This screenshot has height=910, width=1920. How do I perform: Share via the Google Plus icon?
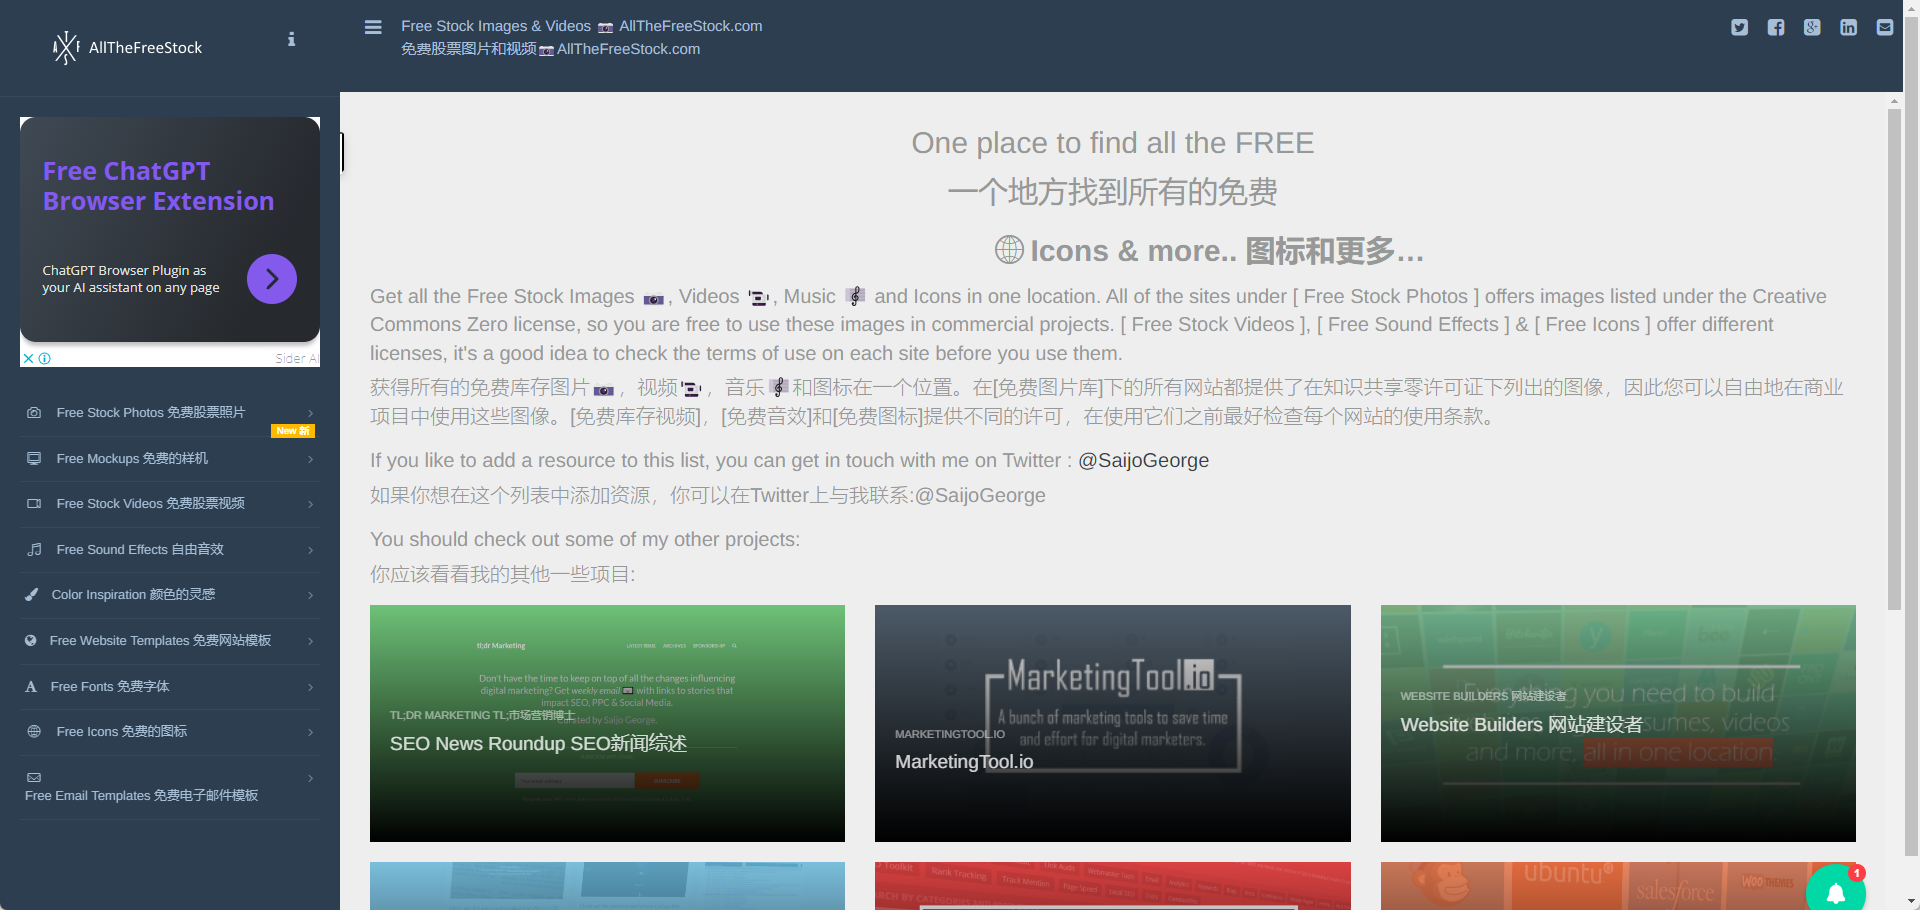pyautogui.click(x=1812, y=27)
